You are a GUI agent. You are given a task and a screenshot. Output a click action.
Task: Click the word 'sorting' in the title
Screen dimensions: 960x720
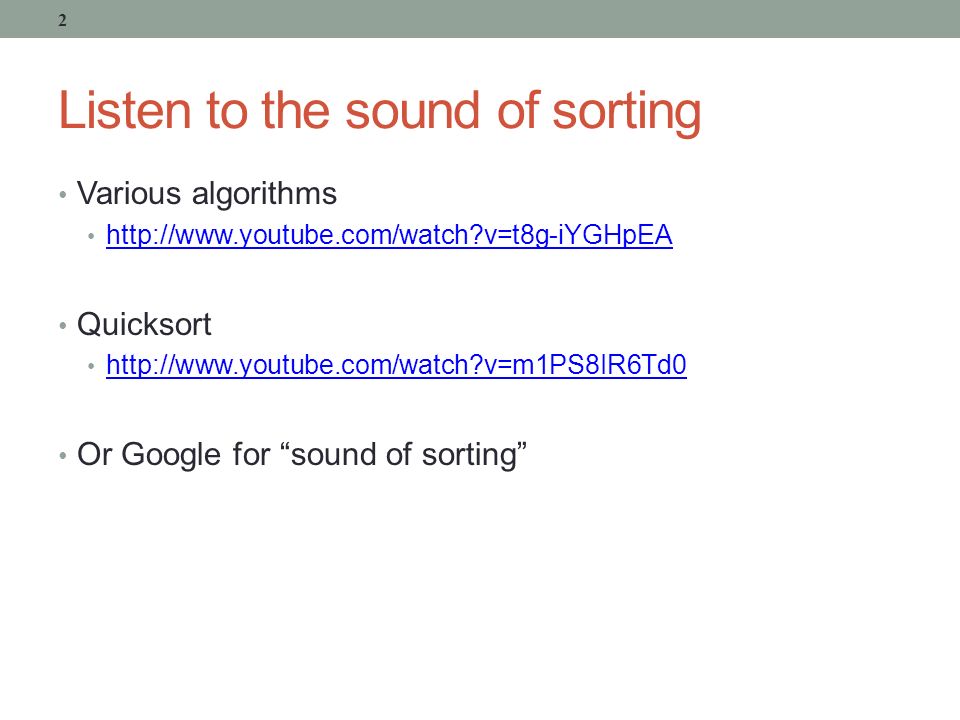[627, 113]
